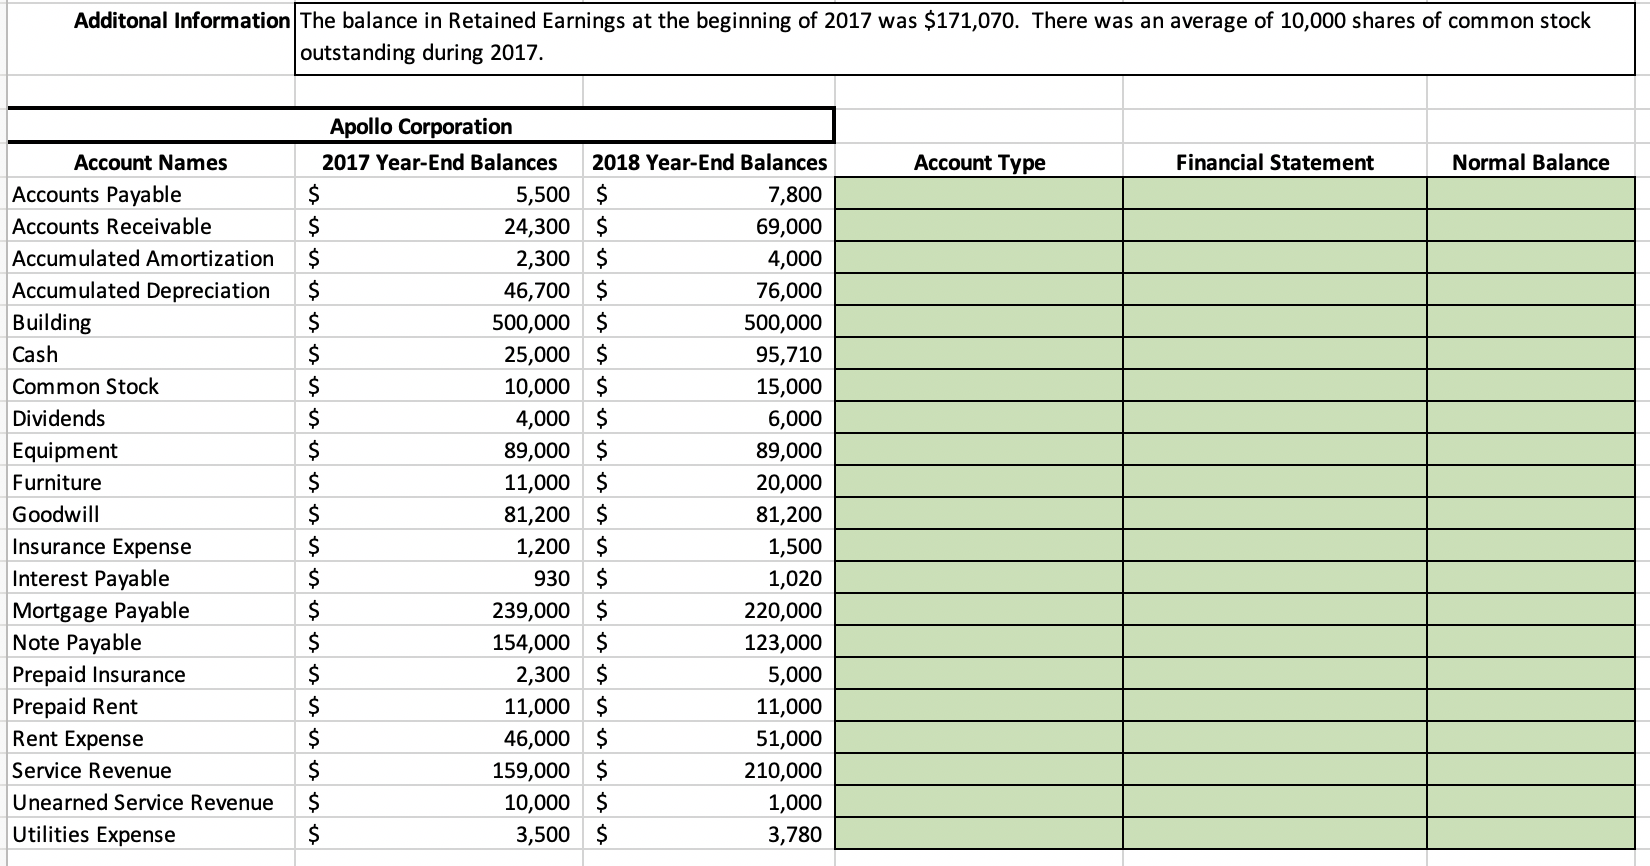Select the Normal Balance input for Cash

tap(1531, 354)
